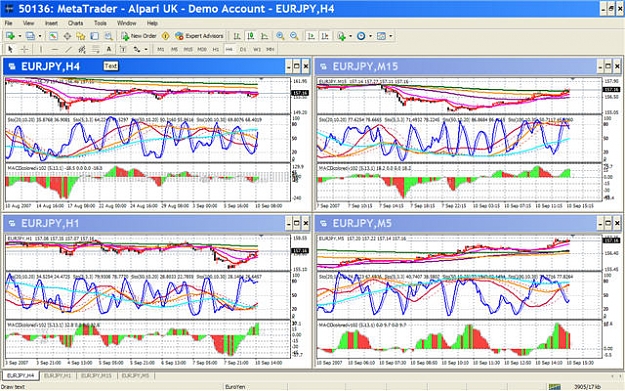Click the New Order button

[x=139, y=36]
